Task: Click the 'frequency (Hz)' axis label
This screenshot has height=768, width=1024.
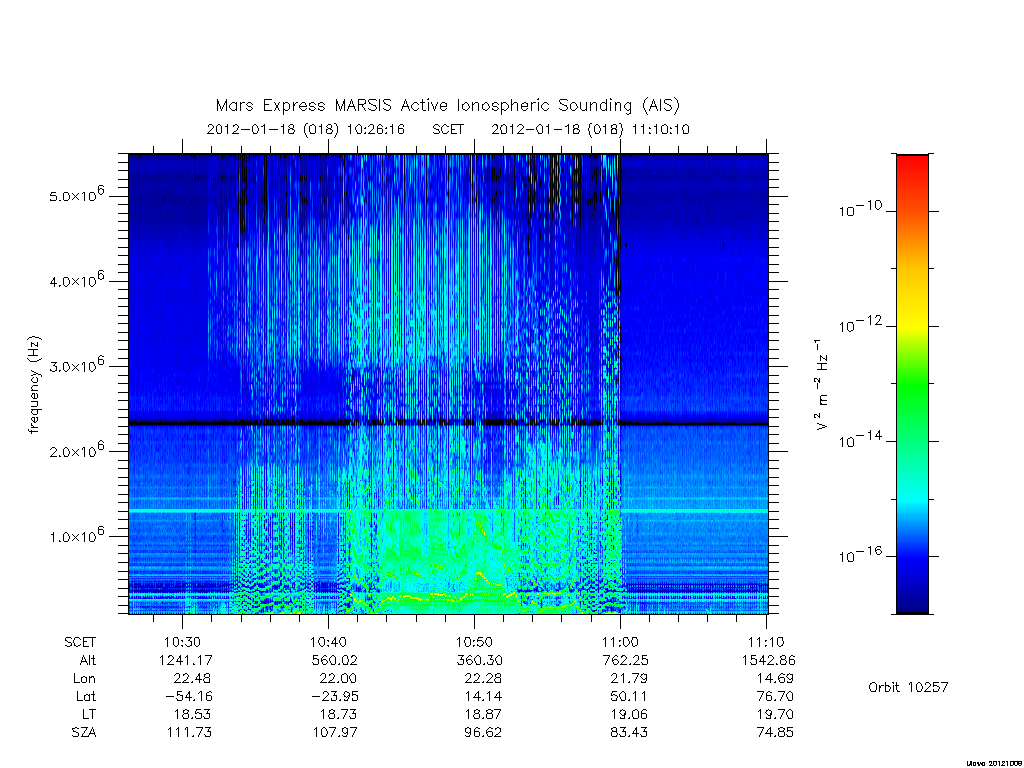Action: click(34, 384)
